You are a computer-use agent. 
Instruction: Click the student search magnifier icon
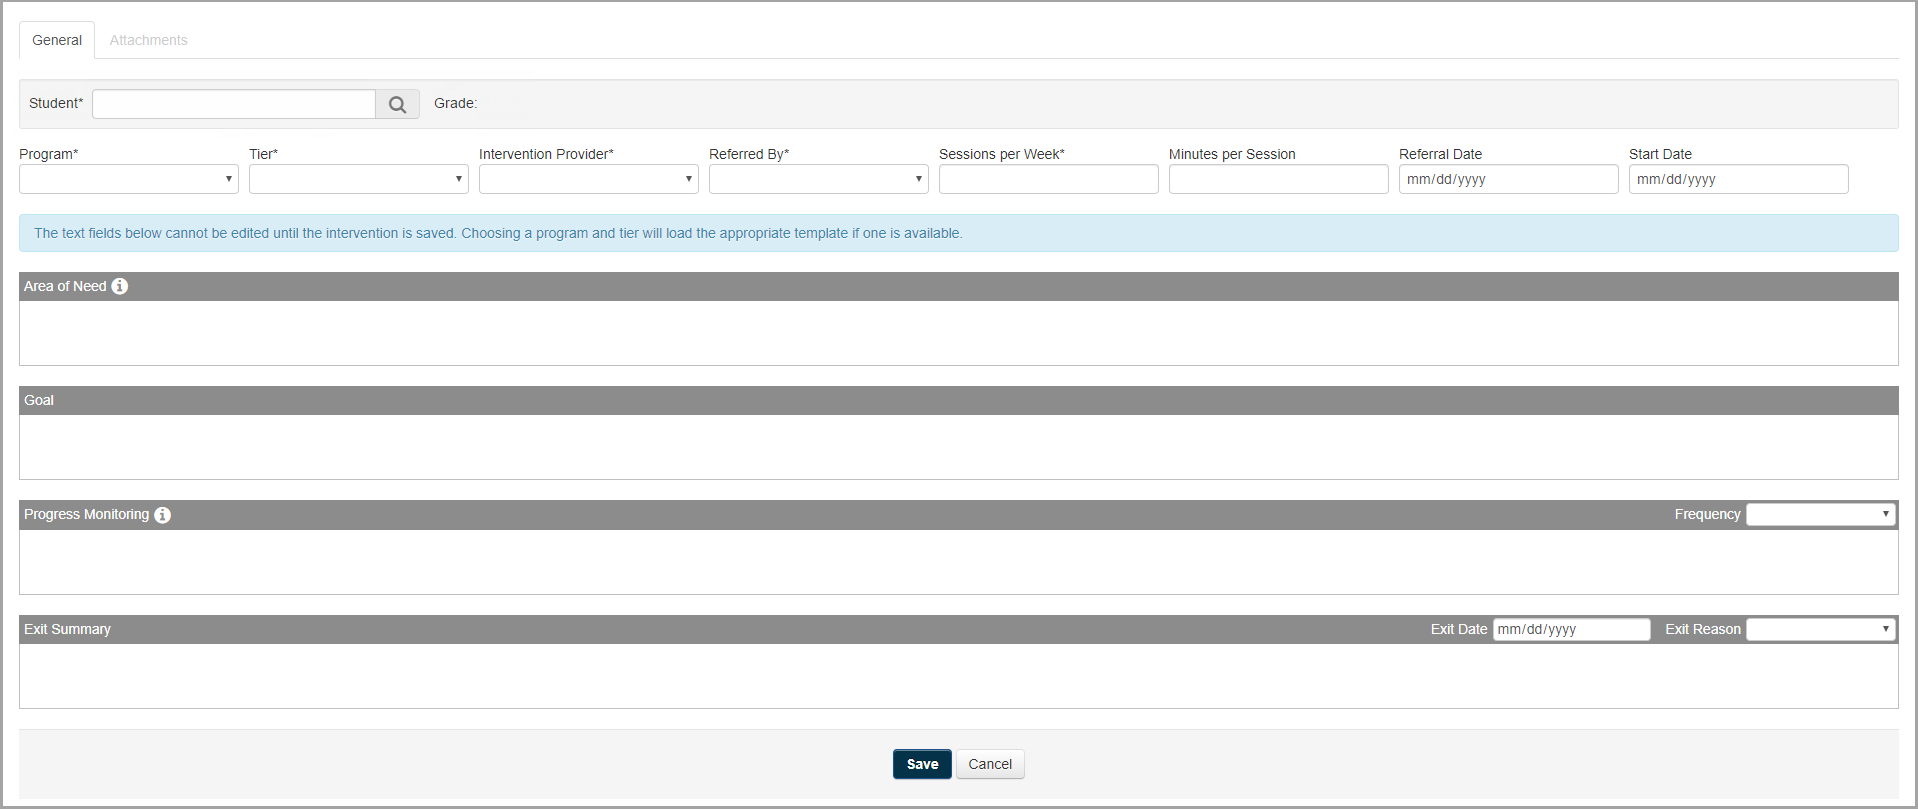click(397, 104)
